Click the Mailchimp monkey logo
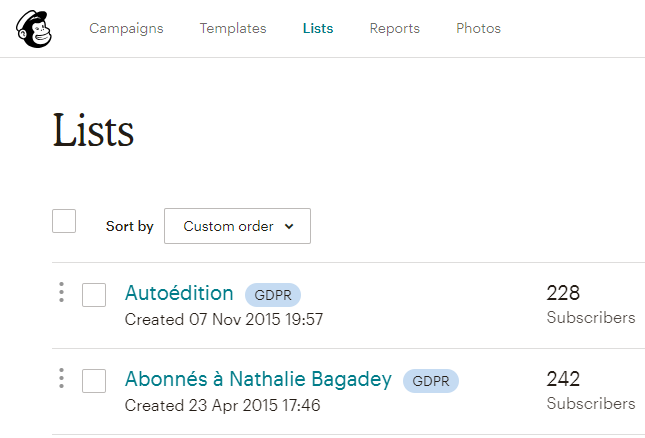645x438 pixels. tap(34, 29)
